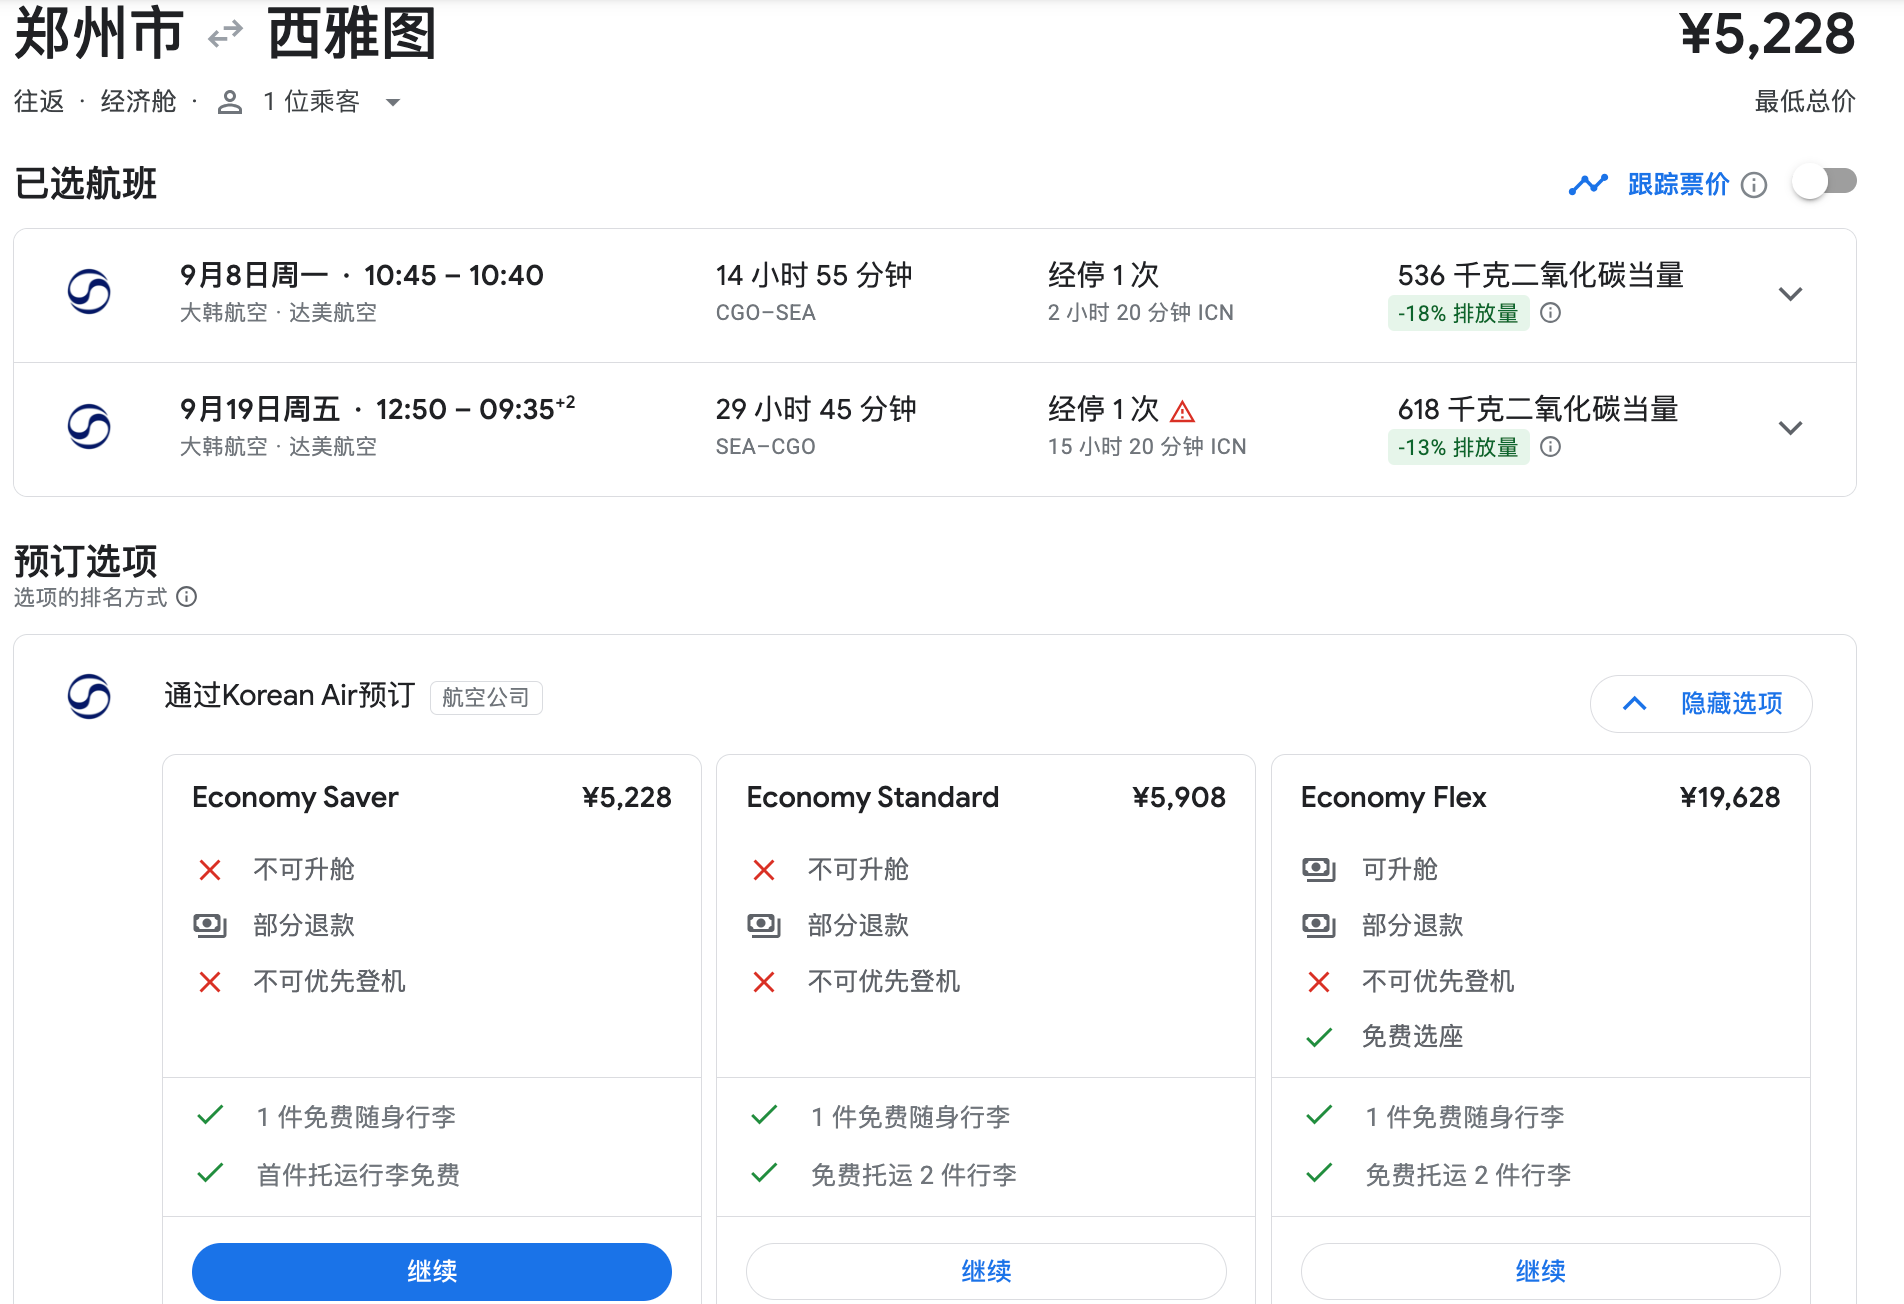Screen dimensions: 1904x1304
Task: Click the -18% 排放量 green badge
Action: (x=1458, y=313)
